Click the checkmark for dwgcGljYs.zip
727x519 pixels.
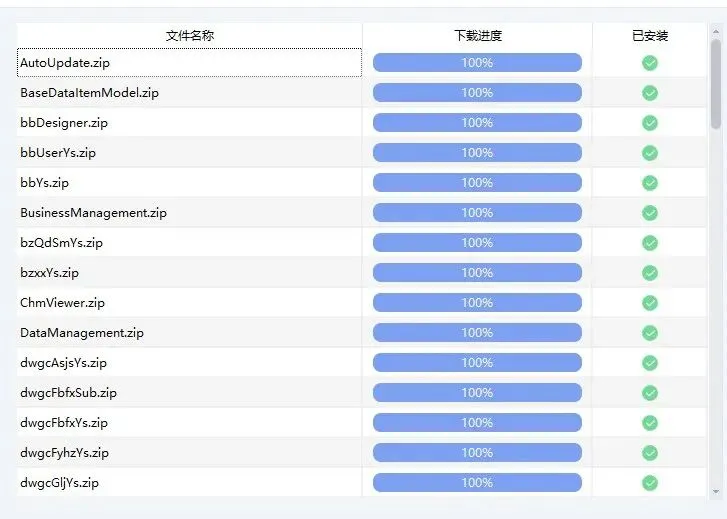(650, 483)
